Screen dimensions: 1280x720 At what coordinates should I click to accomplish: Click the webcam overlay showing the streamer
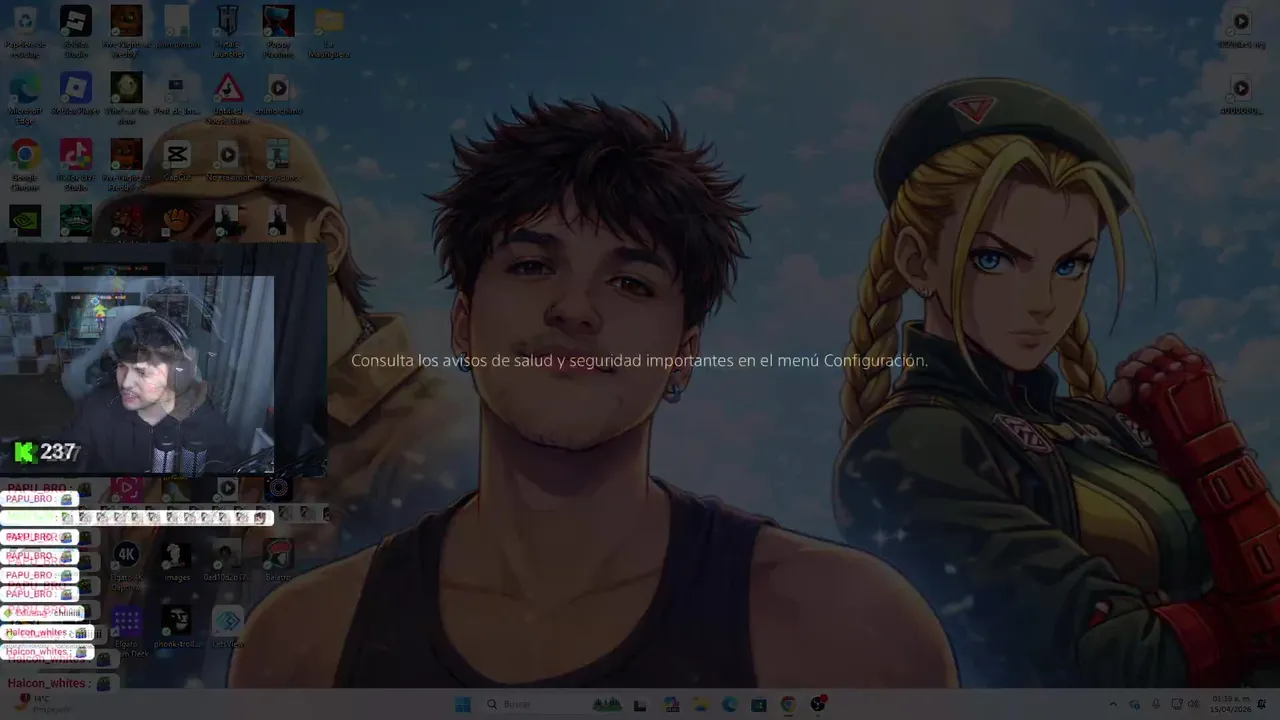pos(137,373)
